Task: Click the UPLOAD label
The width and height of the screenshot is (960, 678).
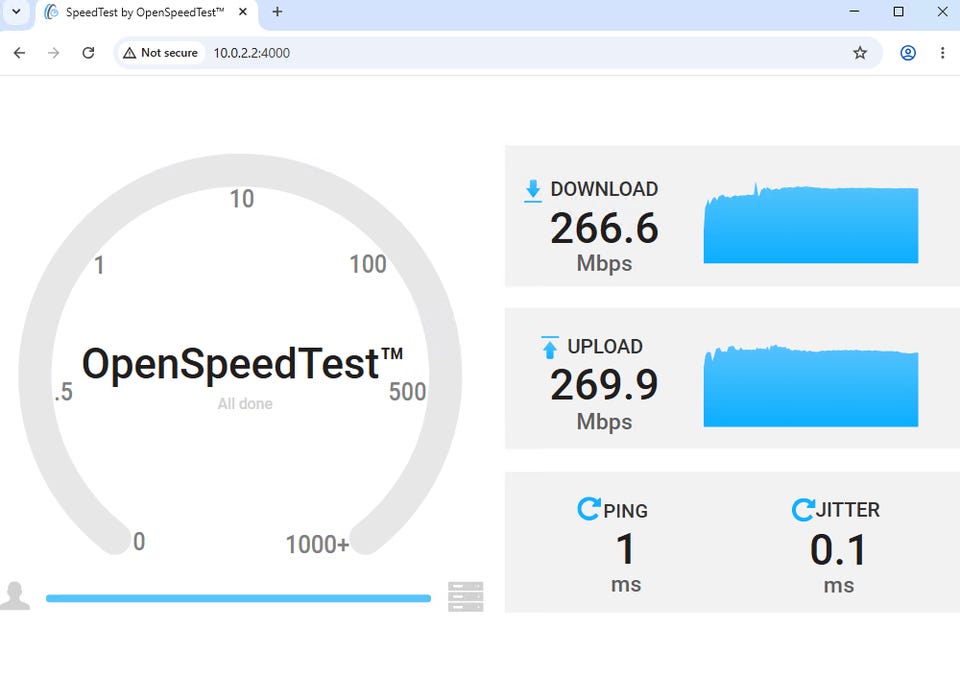Action: pyautogui.click(x=605, y=347)
